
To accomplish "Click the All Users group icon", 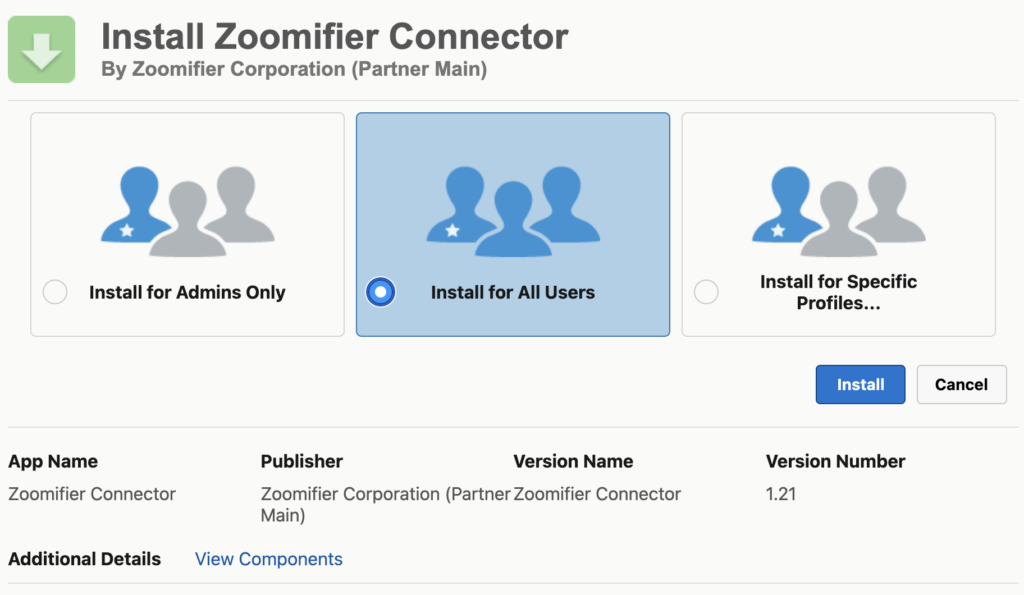I will [x=513, y=211].
